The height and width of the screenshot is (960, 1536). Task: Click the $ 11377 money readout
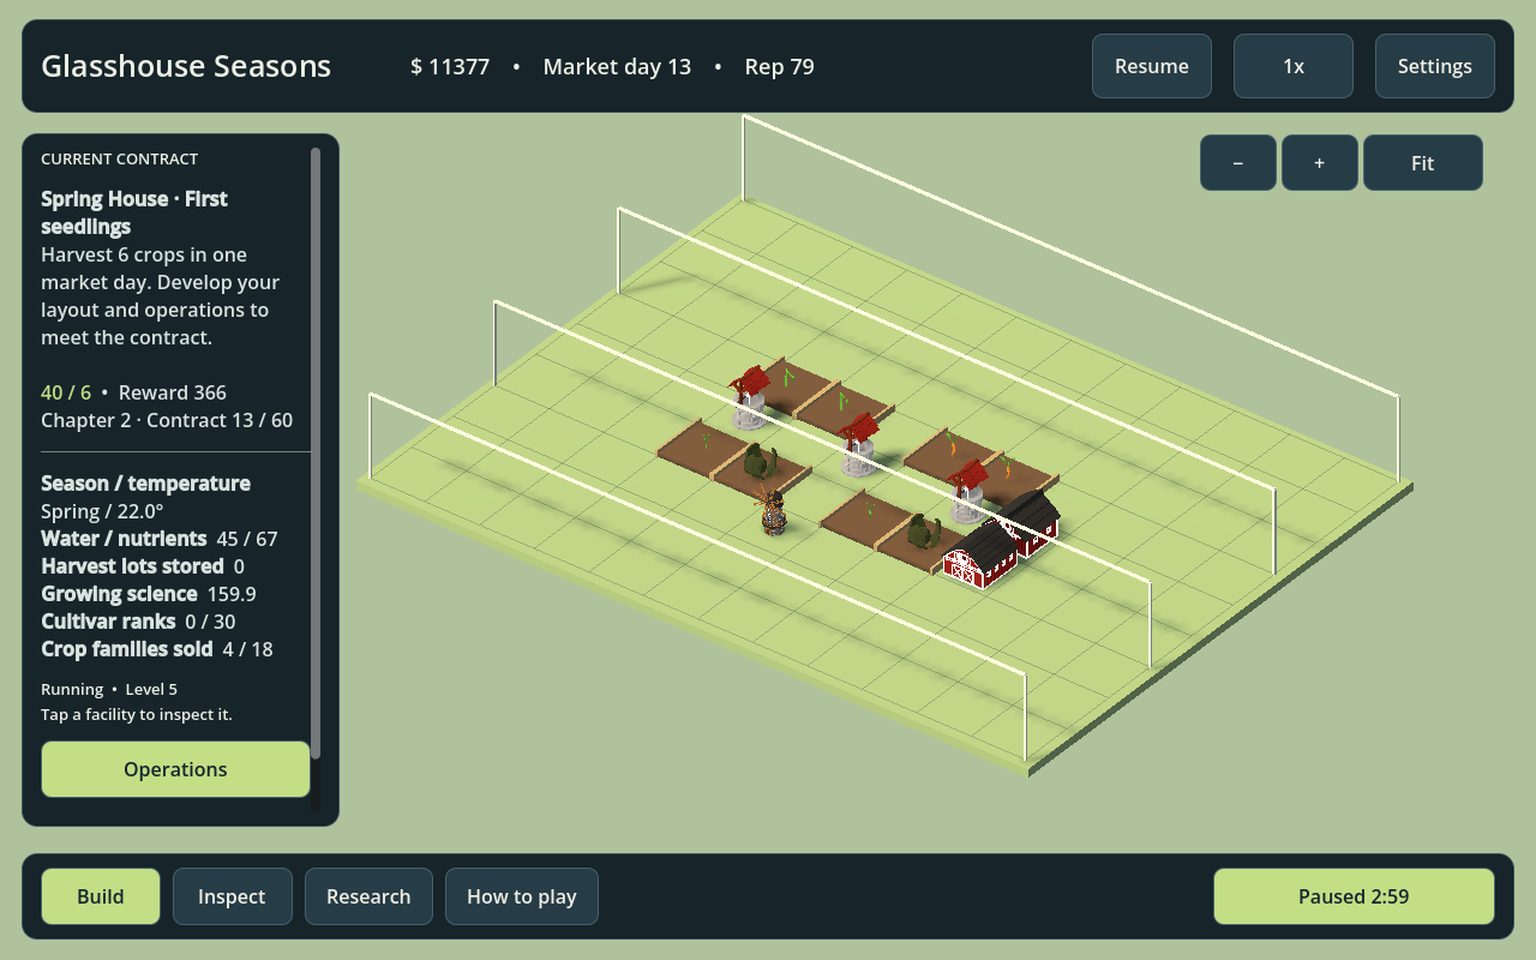pyautogui.click(x=450, y=67)
